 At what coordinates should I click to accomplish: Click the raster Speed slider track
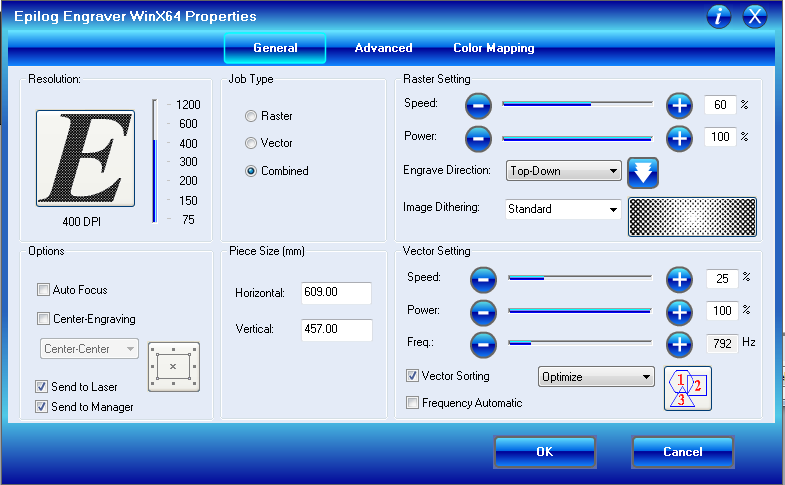tap(578, 104)
